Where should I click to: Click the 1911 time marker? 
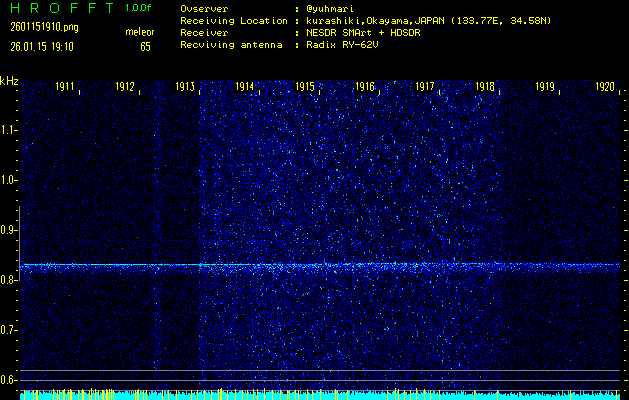65,86
